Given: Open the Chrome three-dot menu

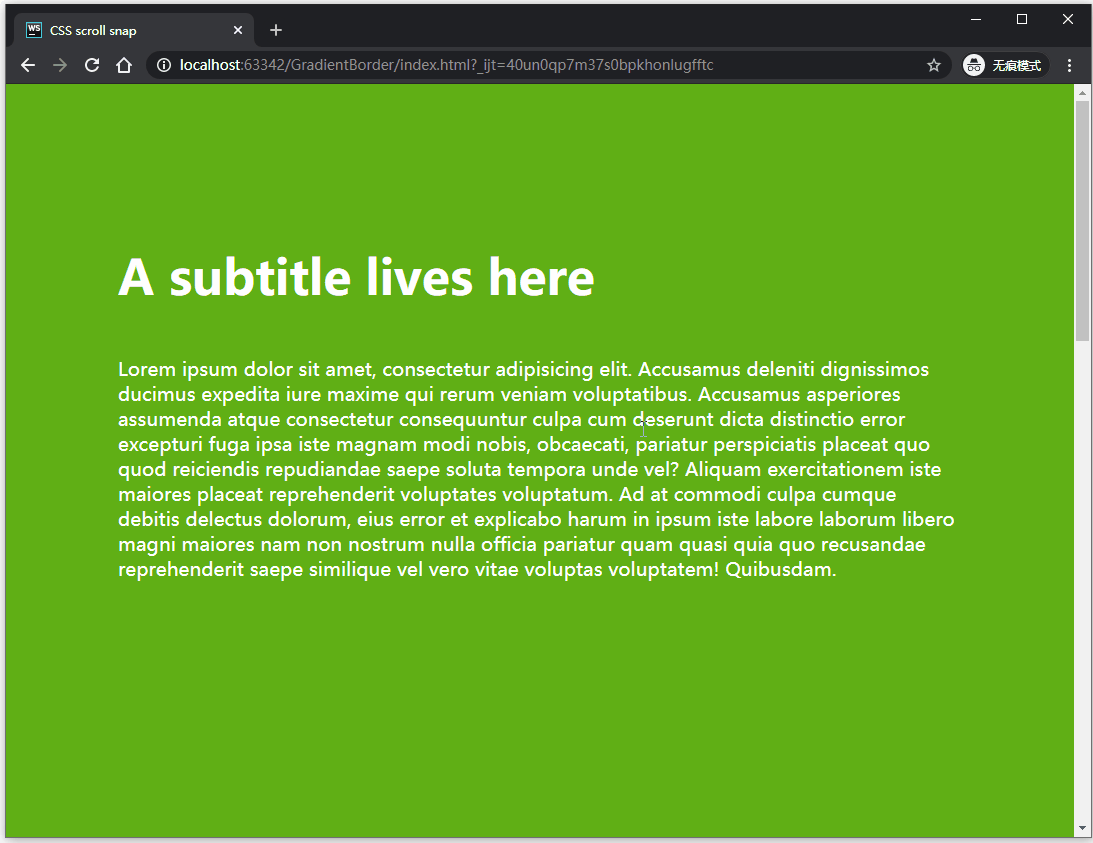Looking at the screenshot, I should [x=1070, y=65].
